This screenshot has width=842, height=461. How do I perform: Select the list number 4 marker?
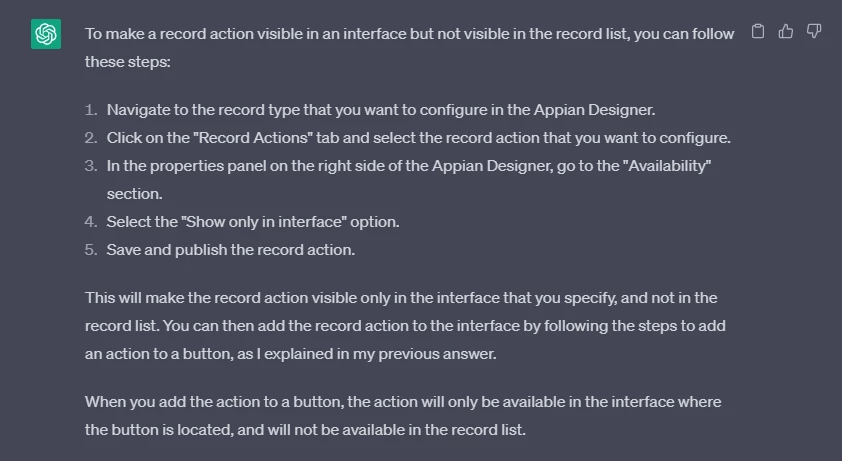[91, 222]
